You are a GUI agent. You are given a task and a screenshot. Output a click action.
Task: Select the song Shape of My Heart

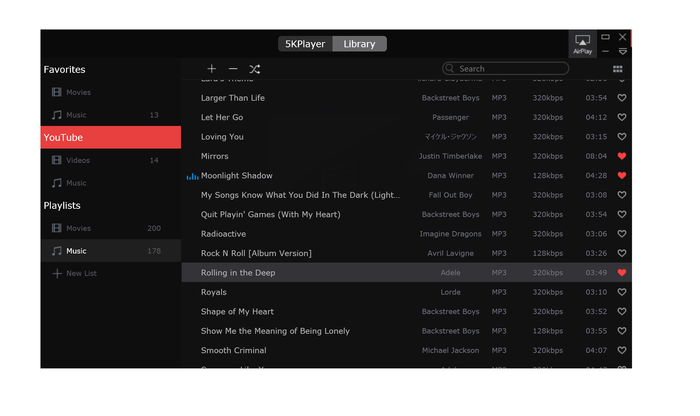tap(237, 312)
